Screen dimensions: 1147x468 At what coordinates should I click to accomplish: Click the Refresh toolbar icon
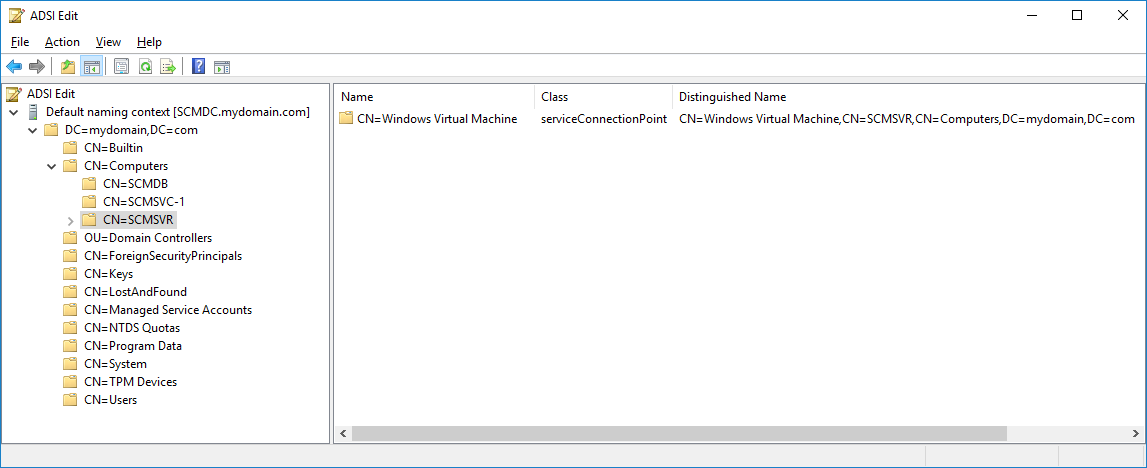146,67
